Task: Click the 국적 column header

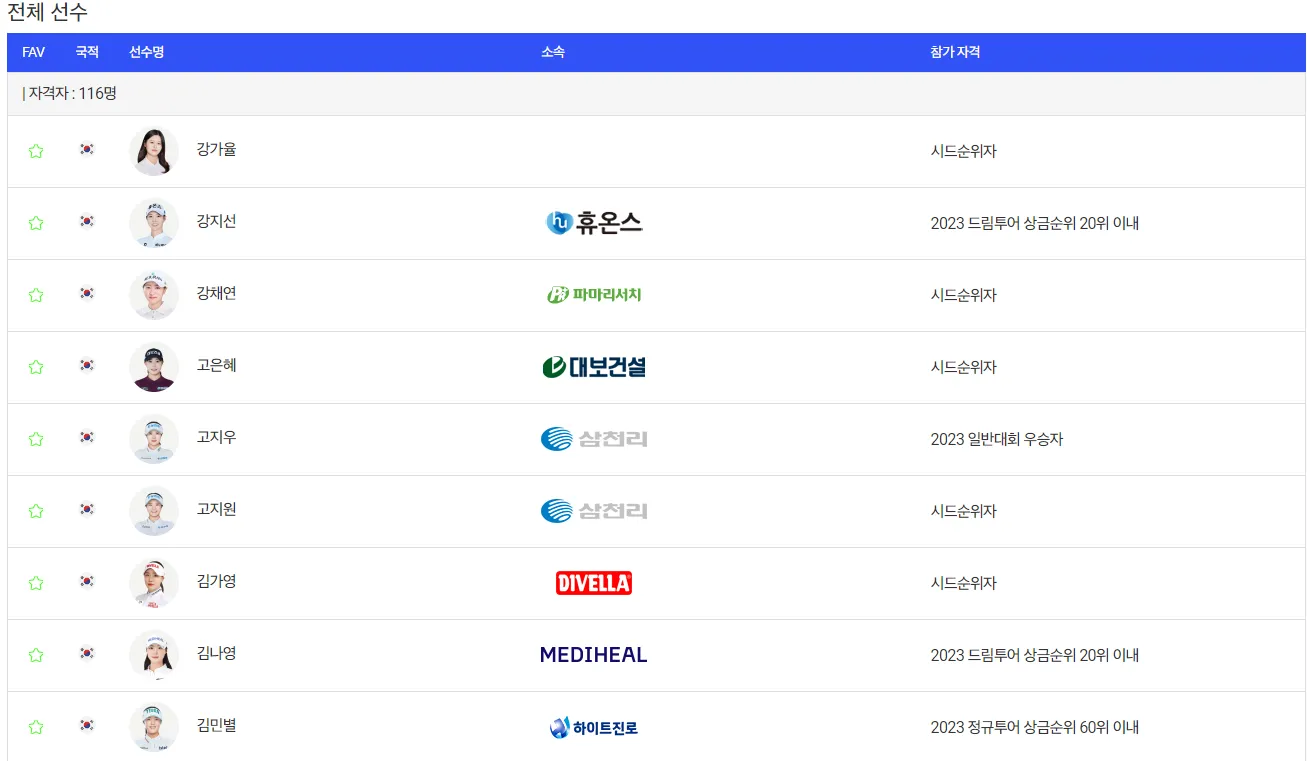Action: (87, 52)
